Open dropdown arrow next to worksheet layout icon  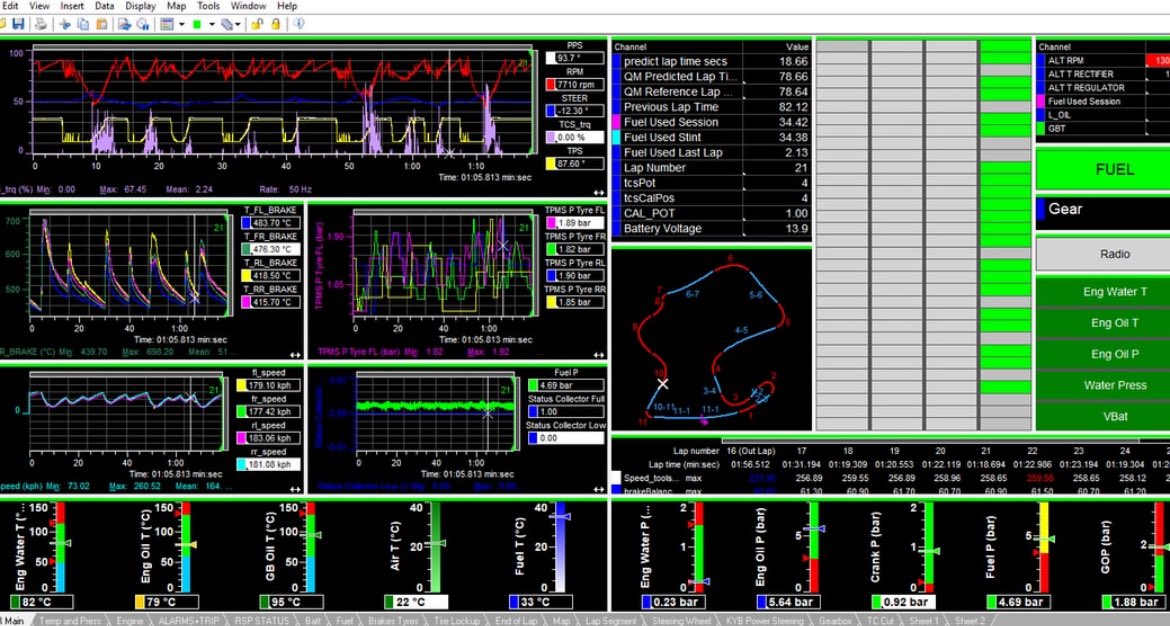(181, 25)
